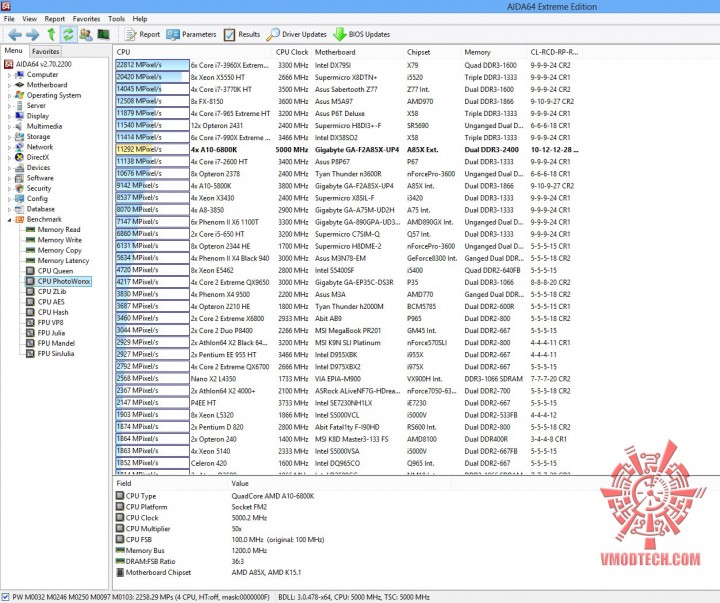This screenshot has height=603, width=720.
Task: Select the FPU Mandel benchmark icon
Action: [x=30, y=343]
